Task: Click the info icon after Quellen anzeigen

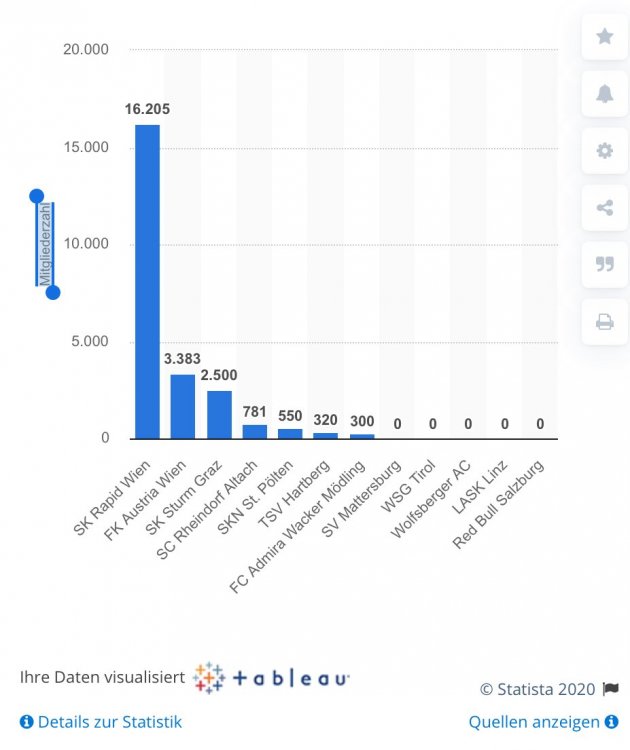Action: coord(611,722)
